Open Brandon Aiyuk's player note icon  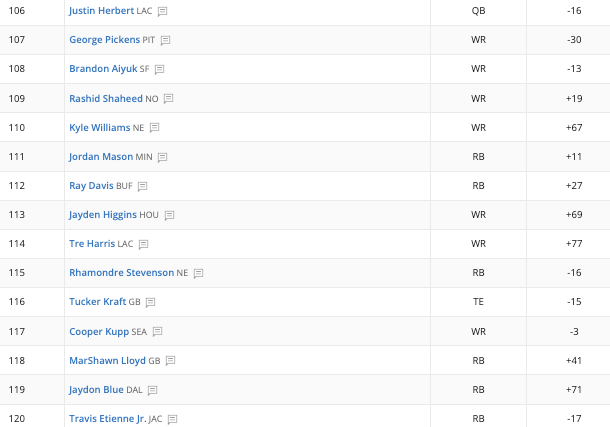[160, 69]
